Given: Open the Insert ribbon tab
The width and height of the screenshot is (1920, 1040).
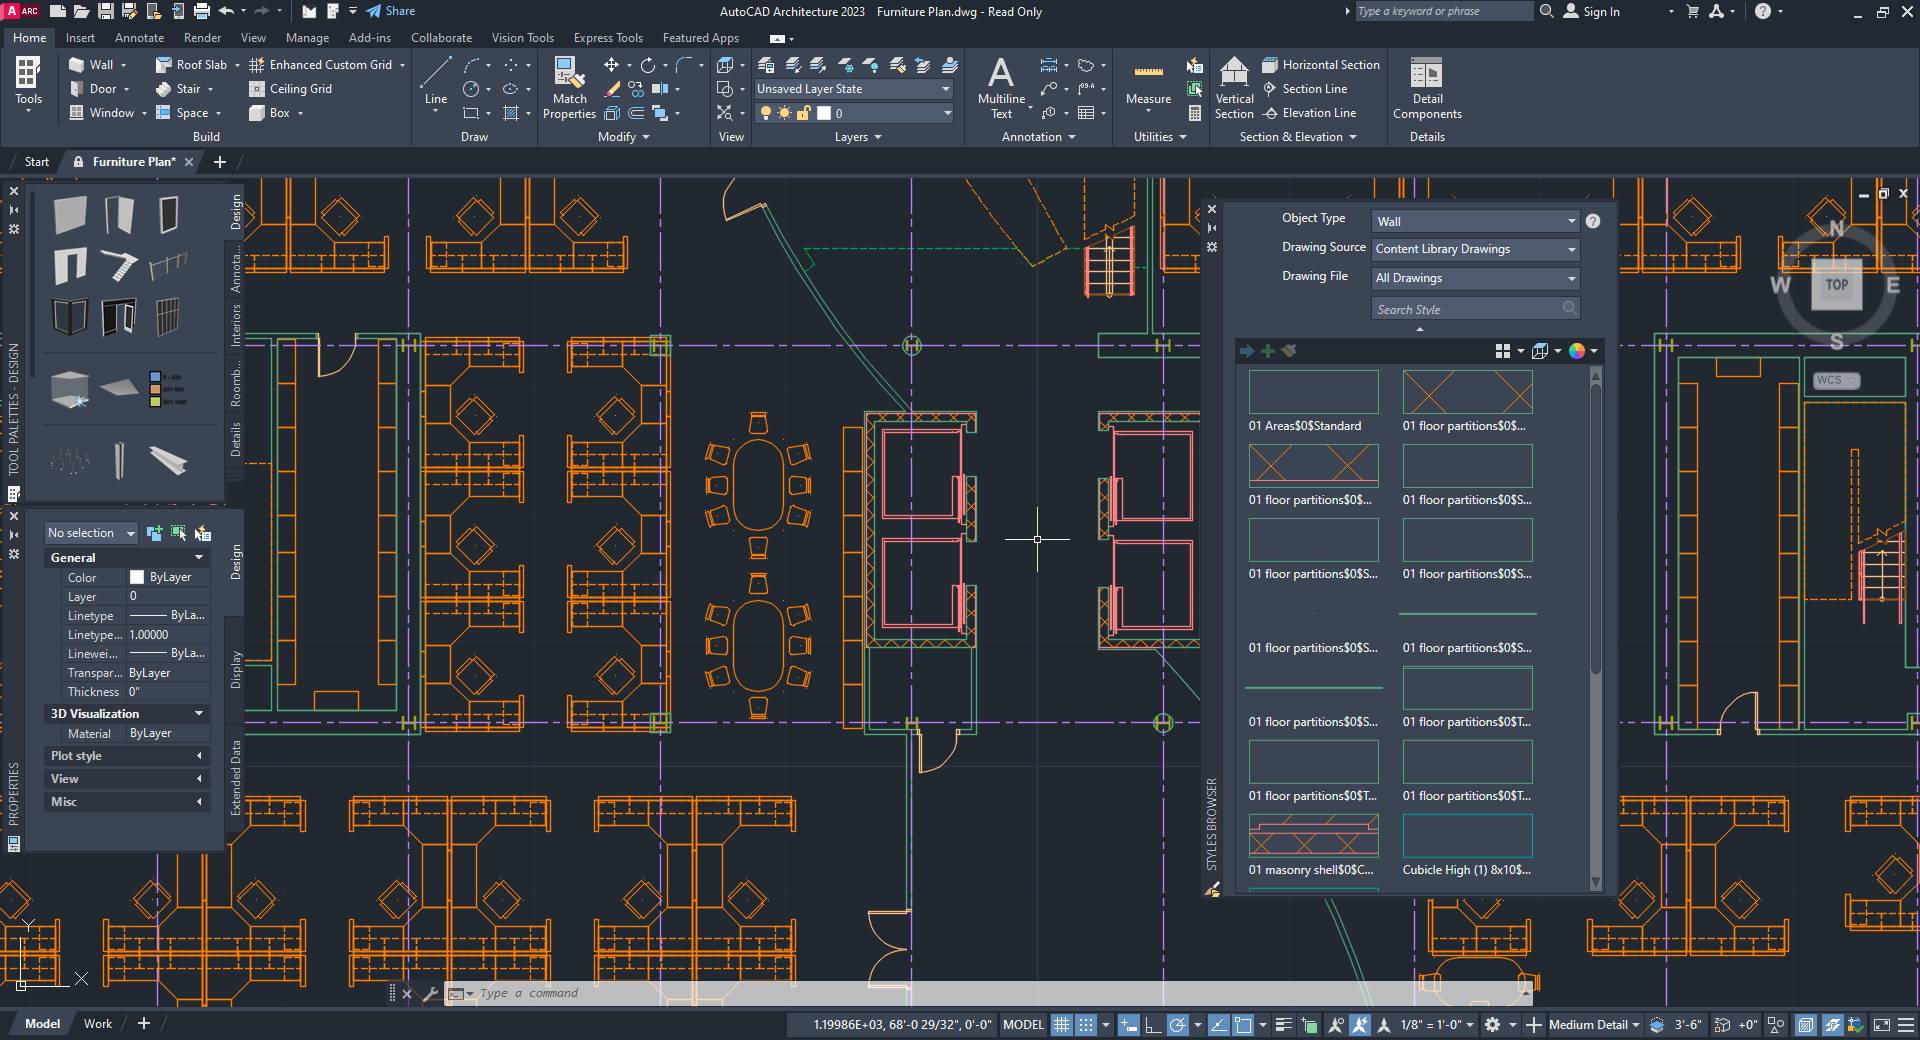Looking at the screenshot, I should [x=80, y=38].
